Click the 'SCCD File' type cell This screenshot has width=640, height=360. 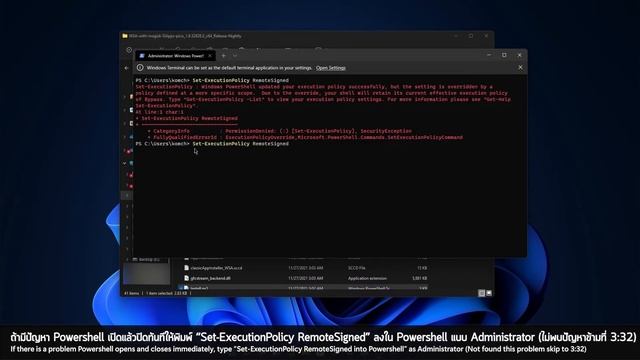pos(356,268)
